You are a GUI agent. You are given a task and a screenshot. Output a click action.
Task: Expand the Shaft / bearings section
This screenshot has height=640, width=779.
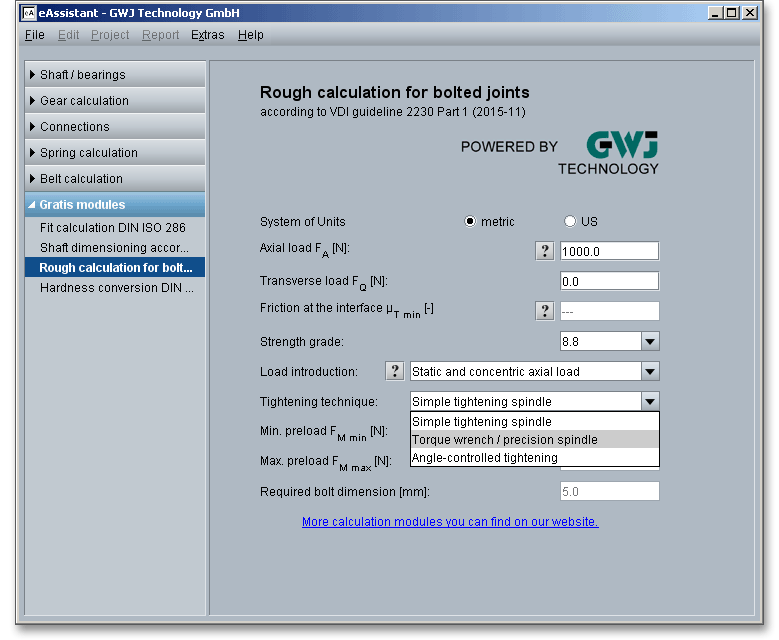[x=115, y=75]
